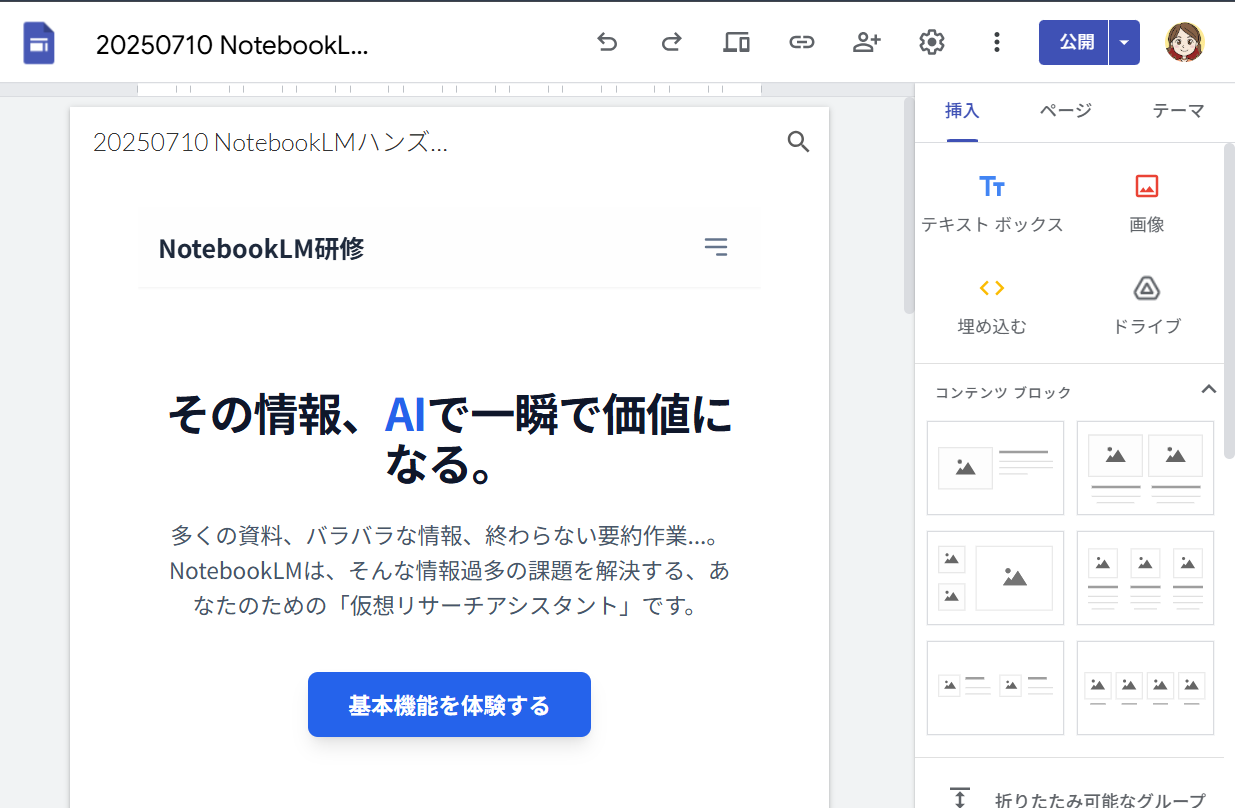Click the redo icon

(x=671, y=42)
